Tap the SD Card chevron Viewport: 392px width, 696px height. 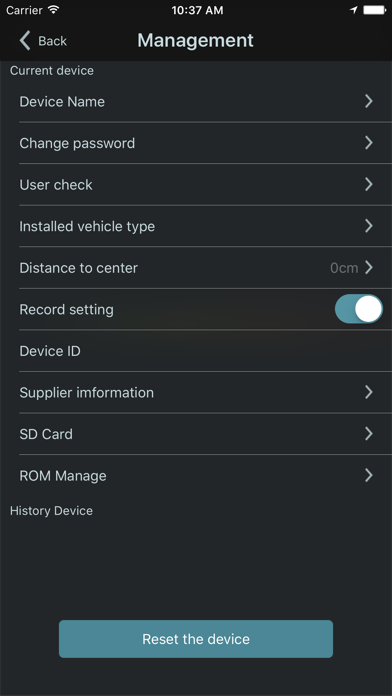(x=368, y=434)
